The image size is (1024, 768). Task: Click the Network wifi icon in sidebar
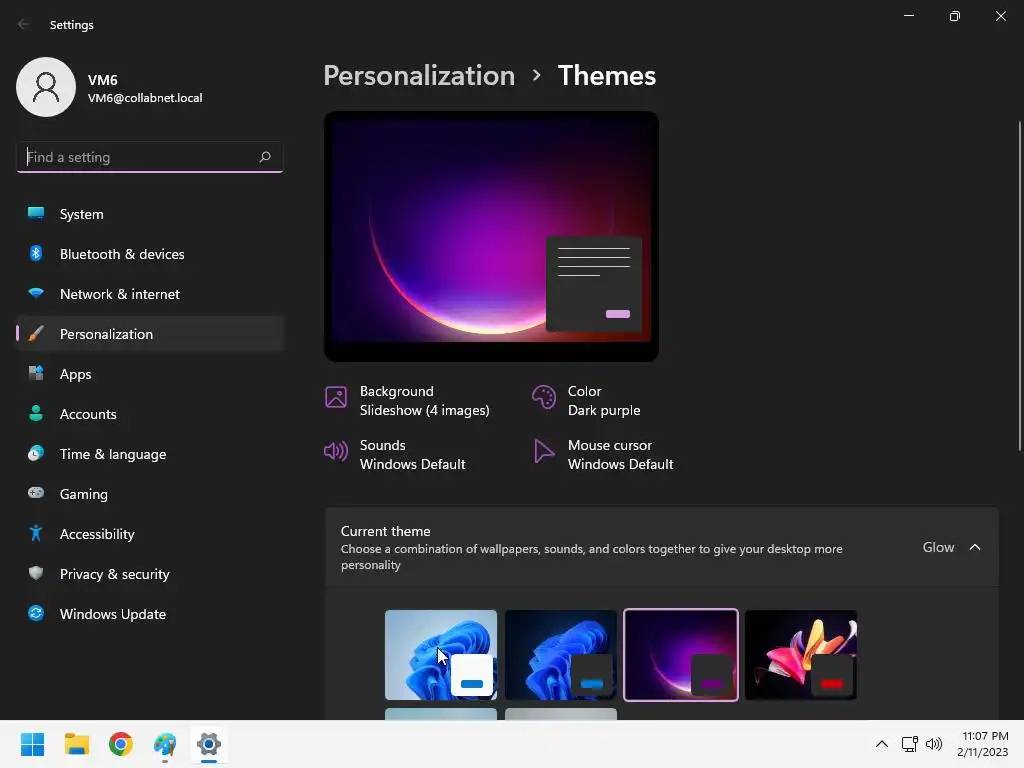[36, 293]
